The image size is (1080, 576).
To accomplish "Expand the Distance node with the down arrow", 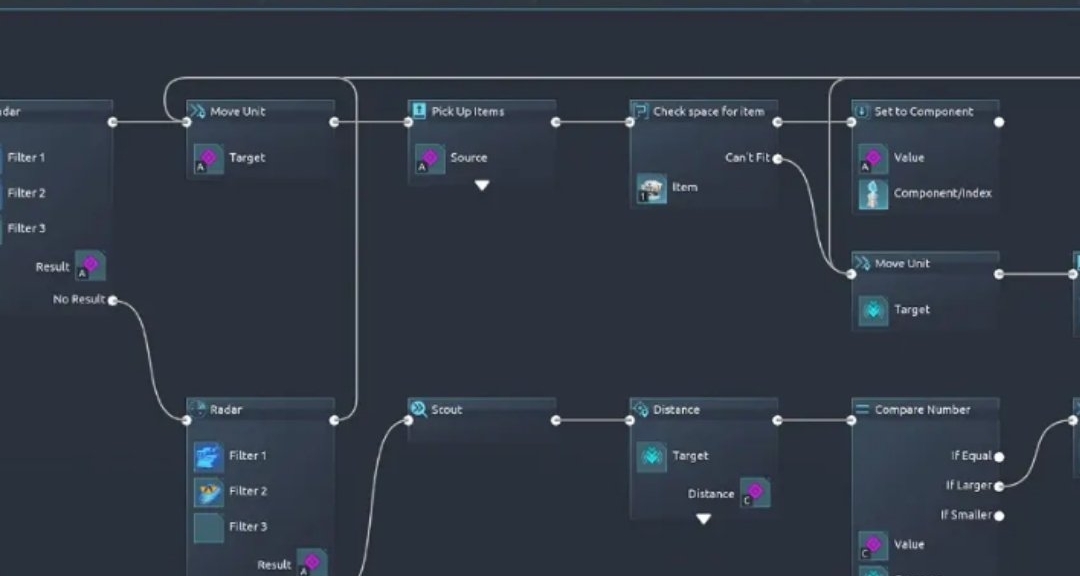I will (703, 519).
